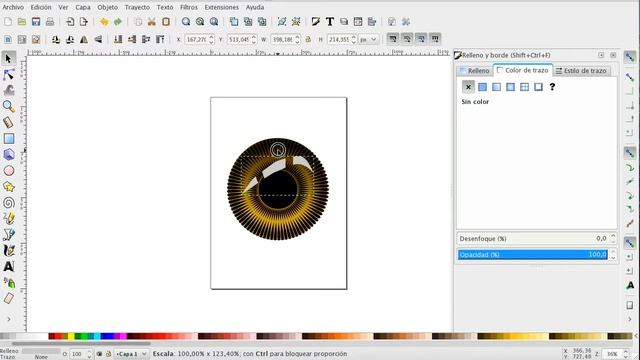The height and width of the screenshot is (360, 640).
Task: Select the Ellipse circle tool
Action: [9, 171]
